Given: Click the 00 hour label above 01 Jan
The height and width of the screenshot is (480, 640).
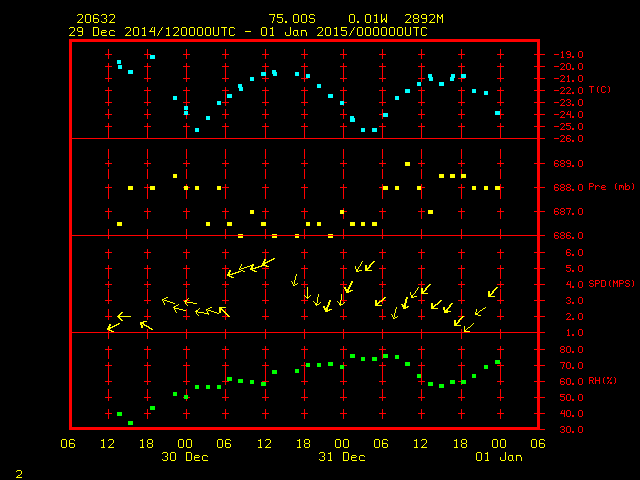Looking at the screenshot, I should (x=499, y=444).
